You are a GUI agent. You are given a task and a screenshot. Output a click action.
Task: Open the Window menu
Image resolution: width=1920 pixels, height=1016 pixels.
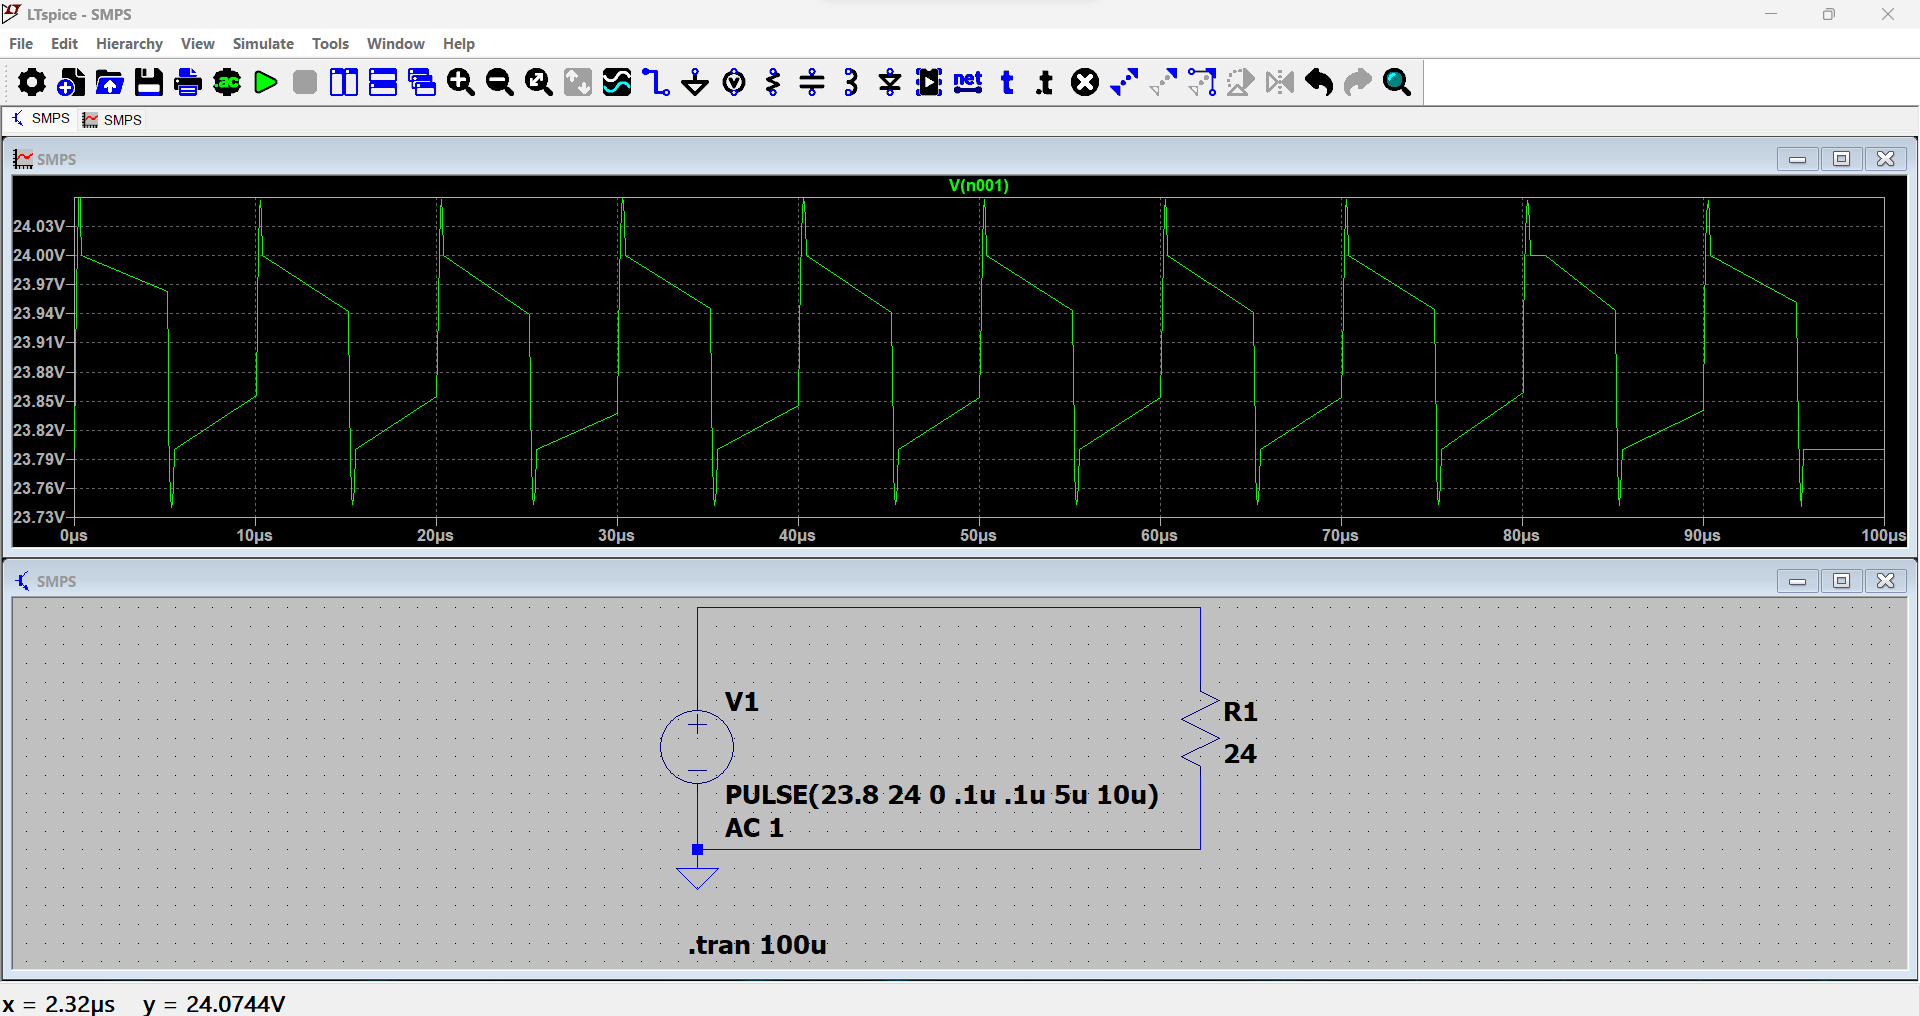396,44
